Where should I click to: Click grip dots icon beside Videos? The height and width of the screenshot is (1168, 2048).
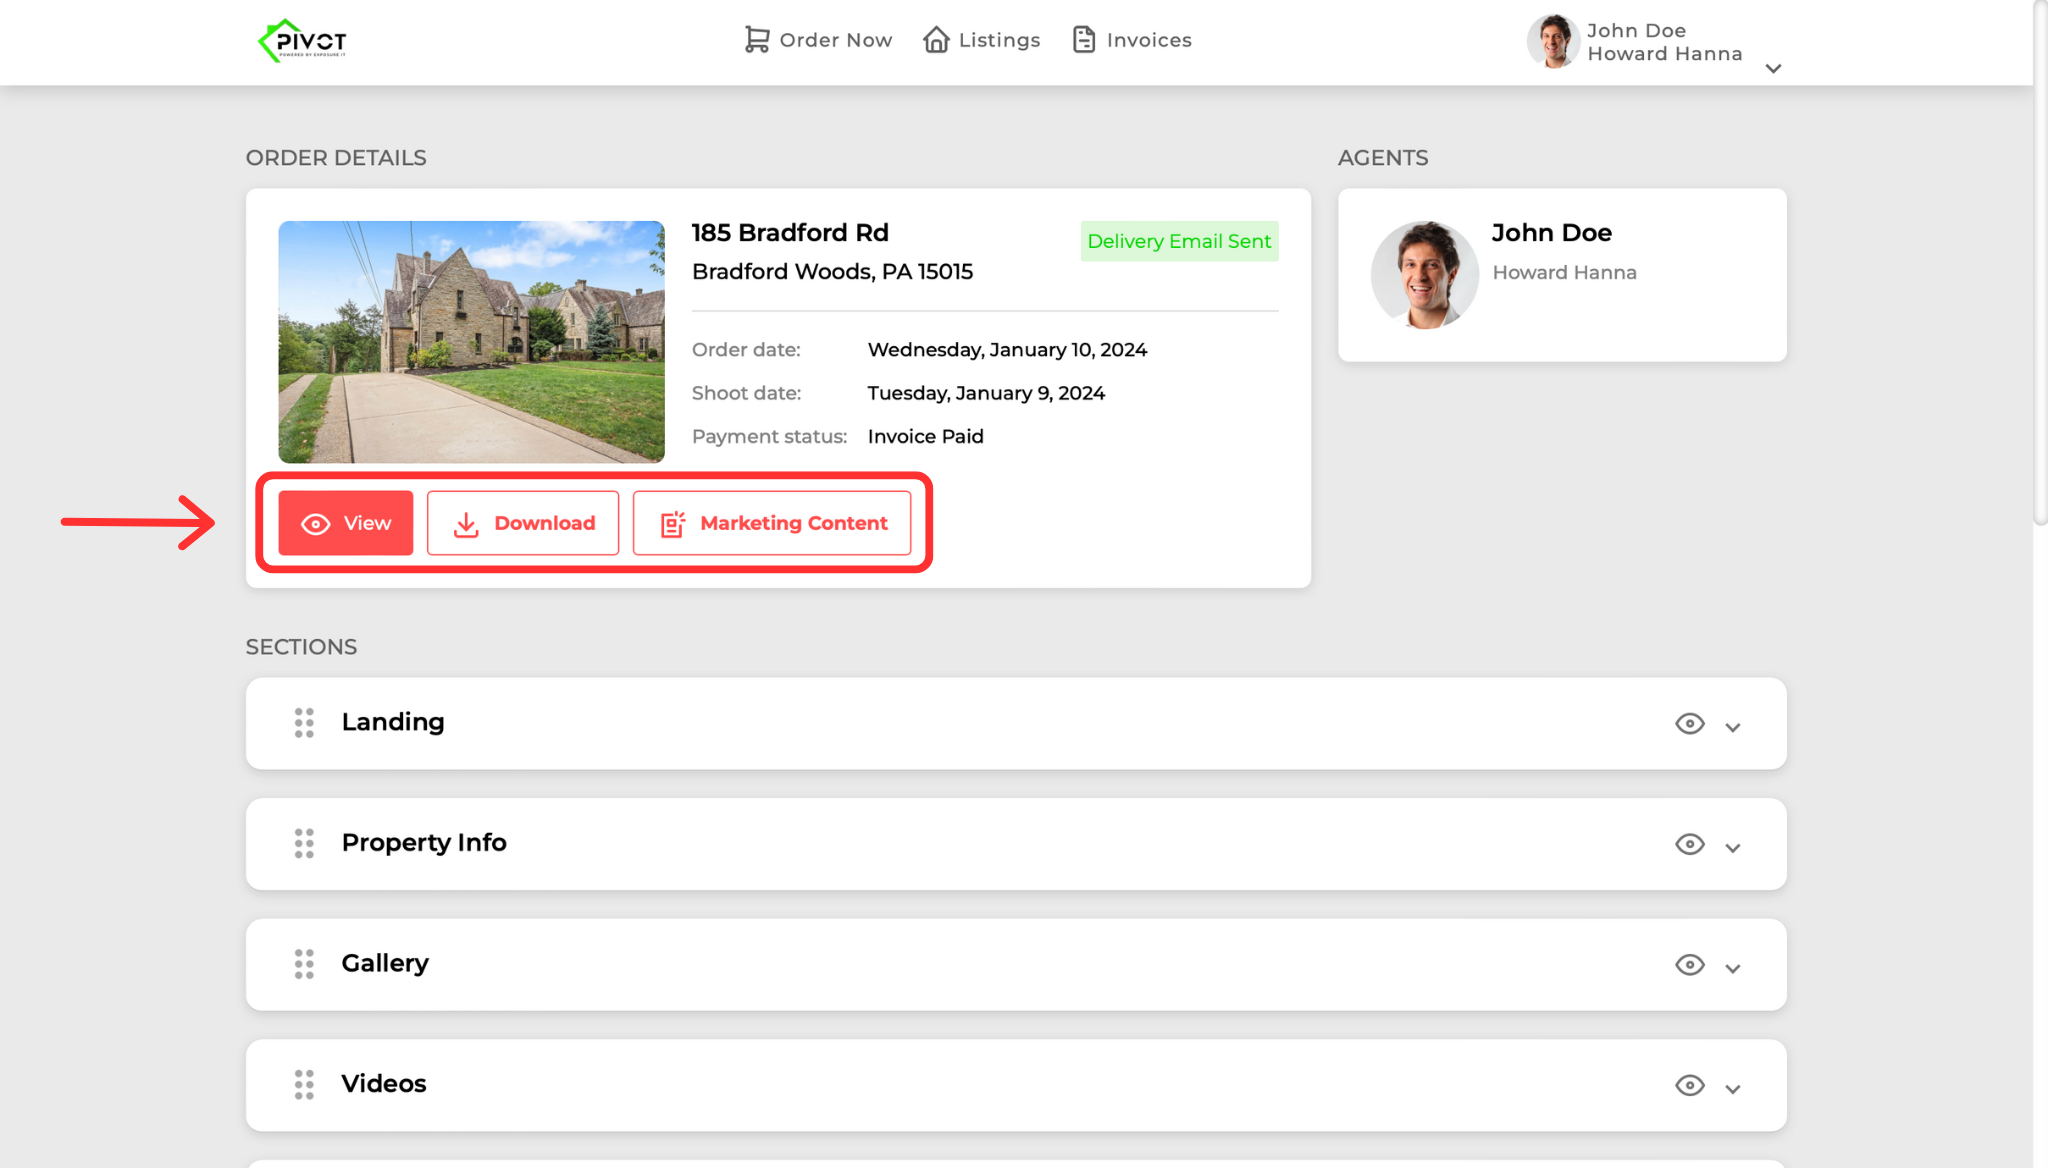point(304,1084)
